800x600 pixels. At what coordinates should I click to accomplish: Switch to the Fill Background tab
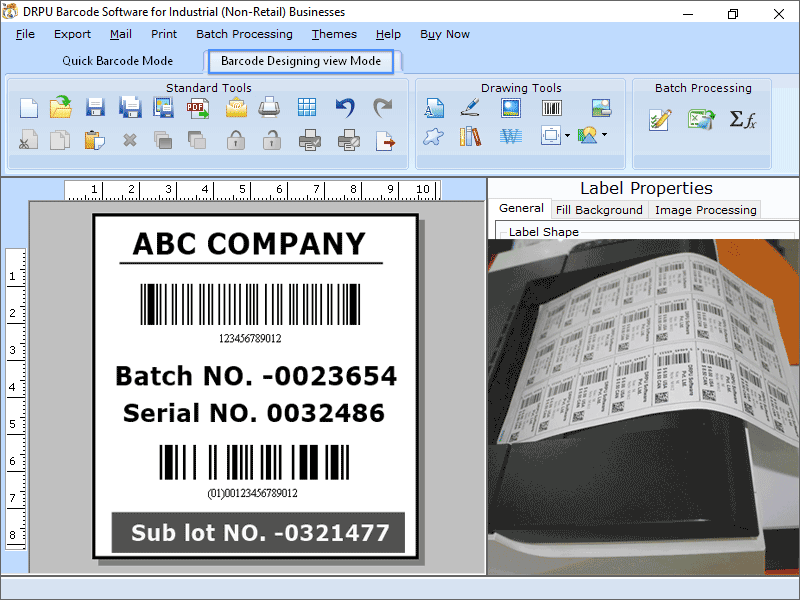click(599, 210)
